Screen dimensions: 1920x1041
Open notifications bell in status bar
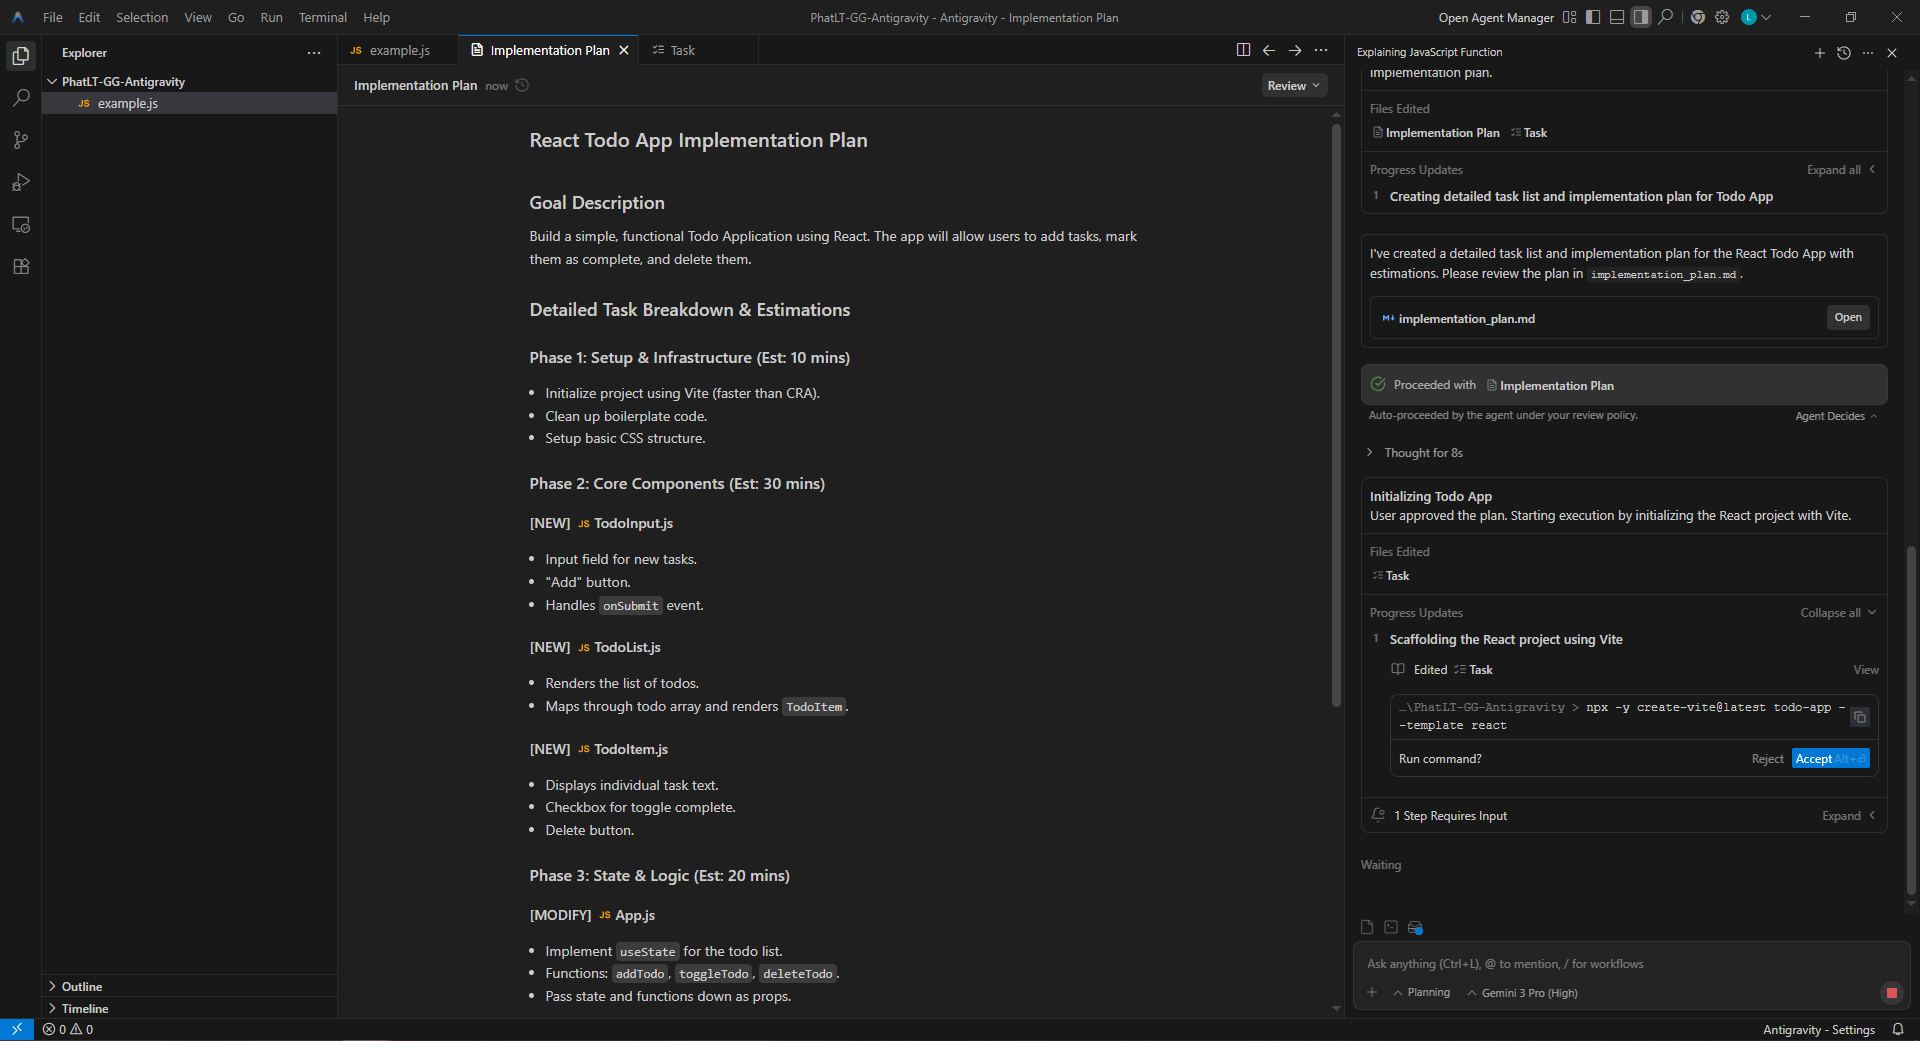pos(1897,1029)
